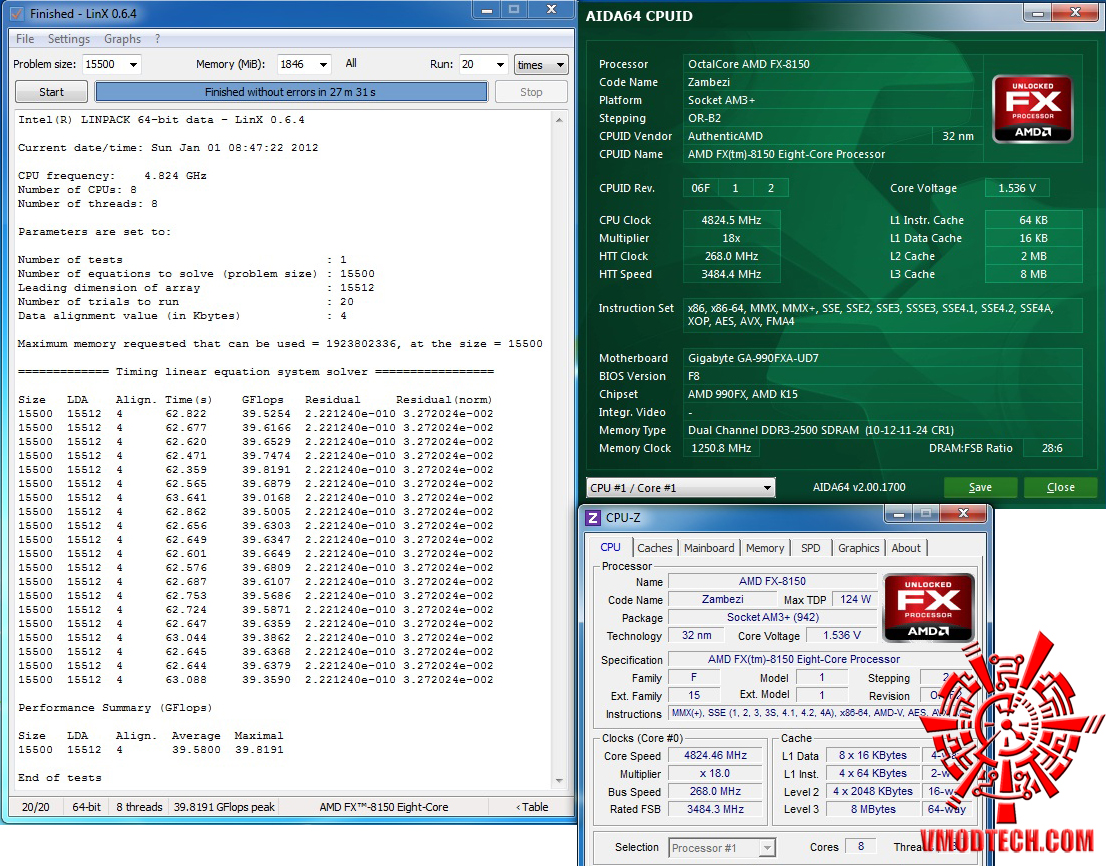Toggle the Table view in LinX status bar
Viewport: 1106px width, 866px height.
(532, 807)
